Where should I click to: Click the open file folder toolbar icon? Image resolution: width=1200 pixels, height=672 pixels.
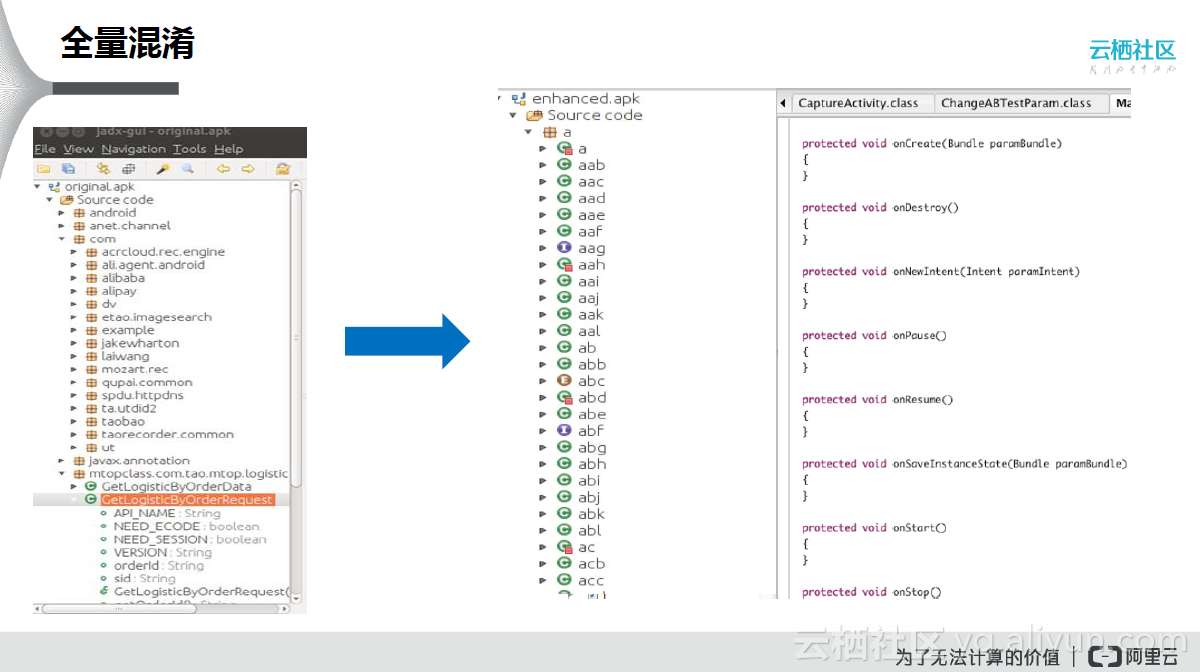point(43,169)
